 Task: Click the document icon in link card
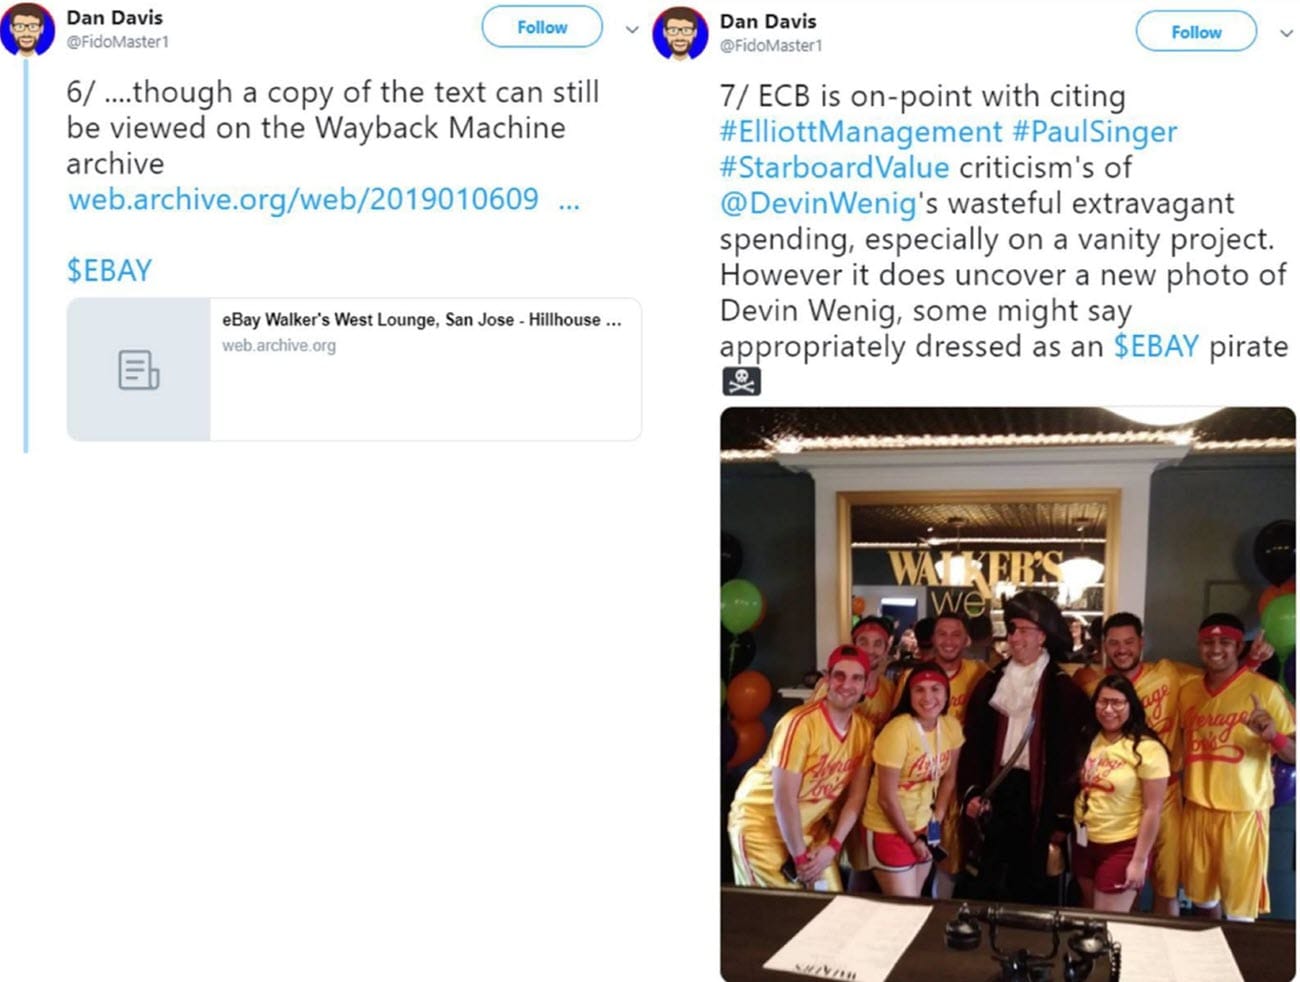[x=138, y=369]
